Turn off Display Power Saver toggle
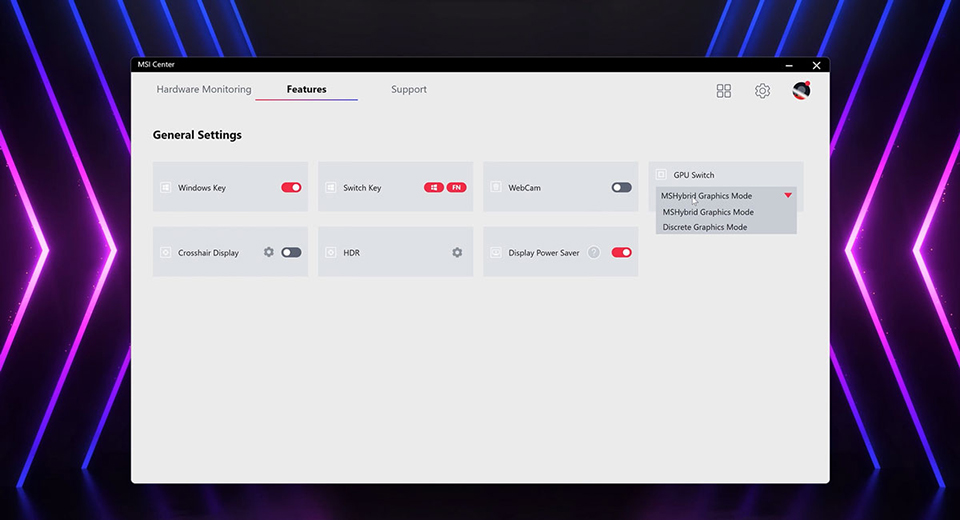This screenshot has width=960, height=520. (x=621, y=253)
